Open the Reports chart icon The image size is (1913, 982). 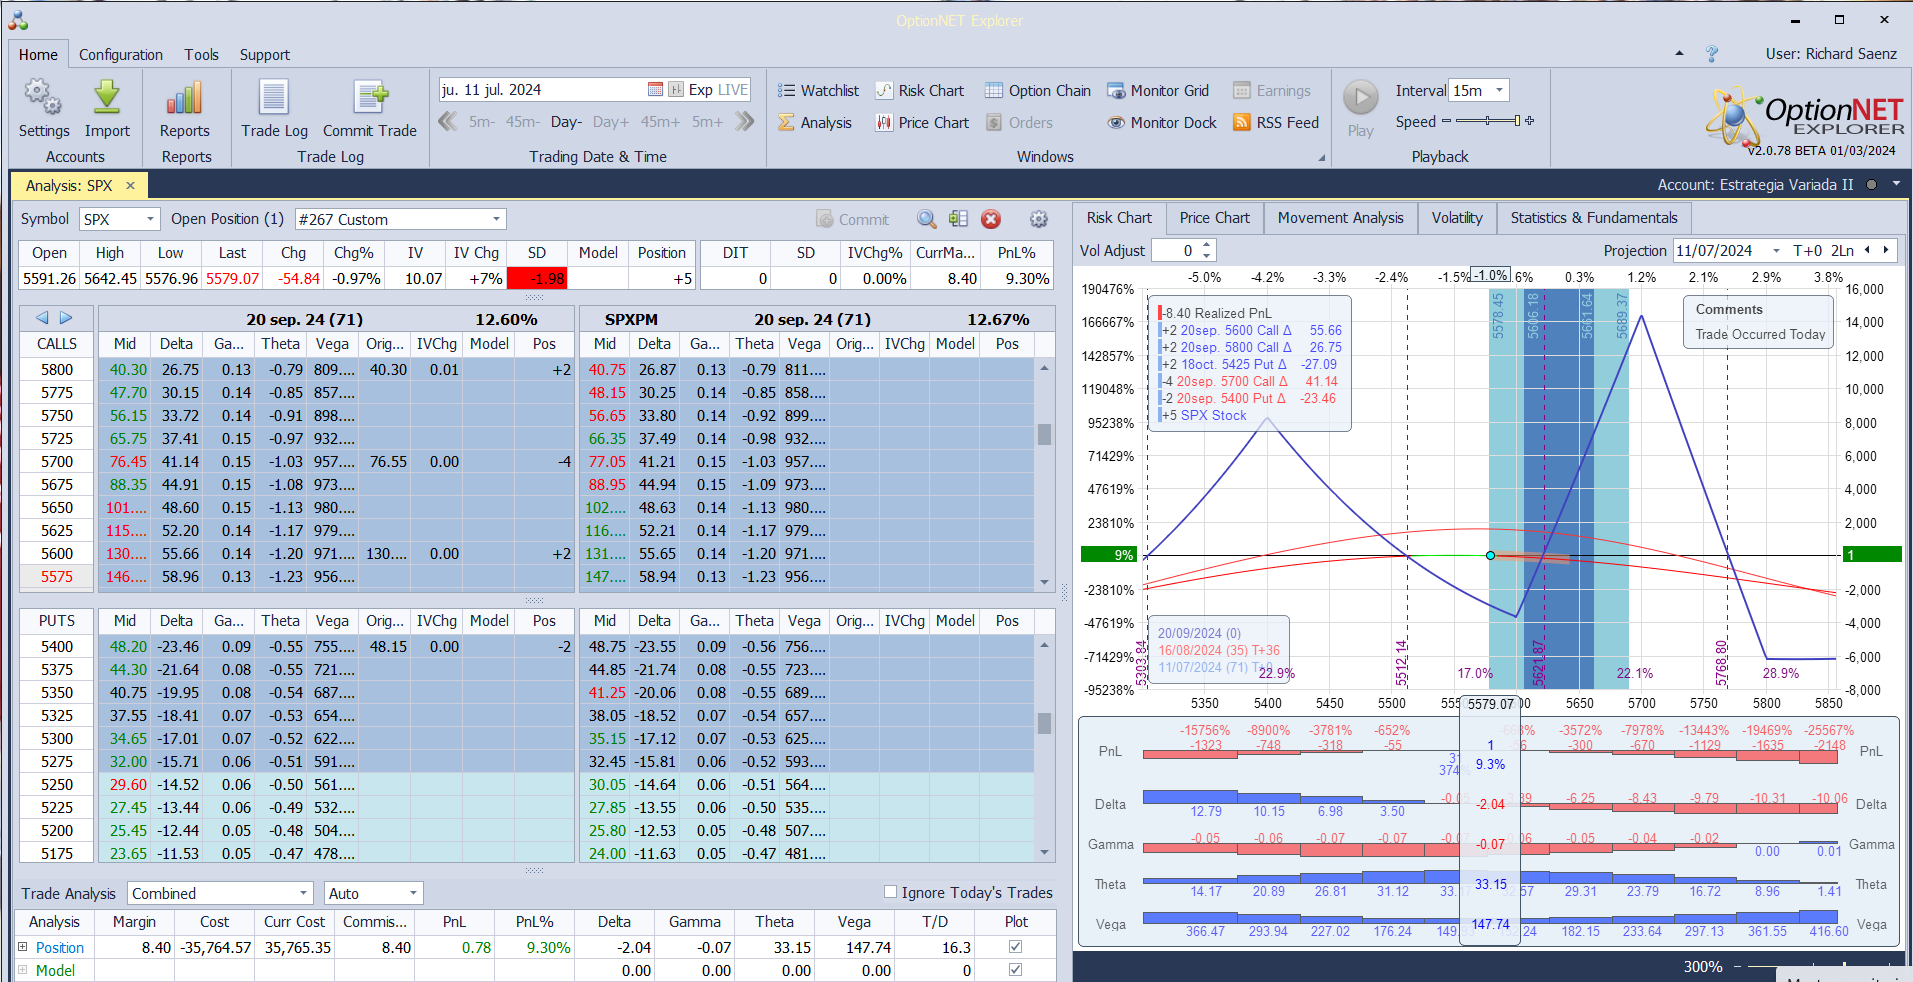184,98
